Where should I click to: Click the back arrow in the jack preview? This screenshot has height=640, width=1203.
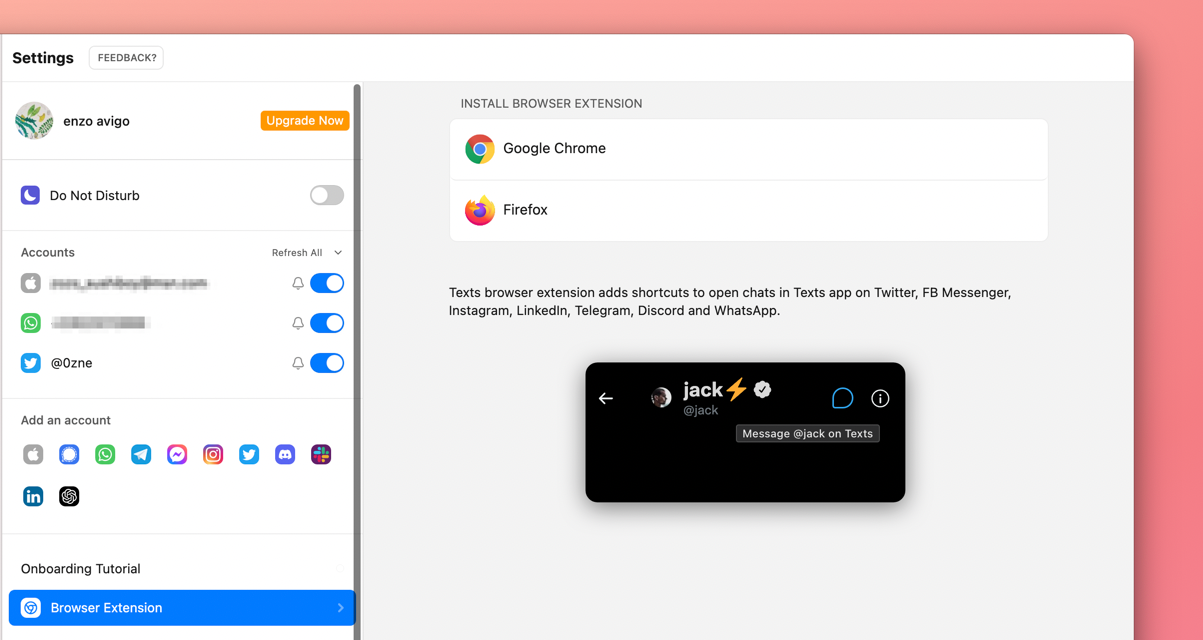[606, 398]
